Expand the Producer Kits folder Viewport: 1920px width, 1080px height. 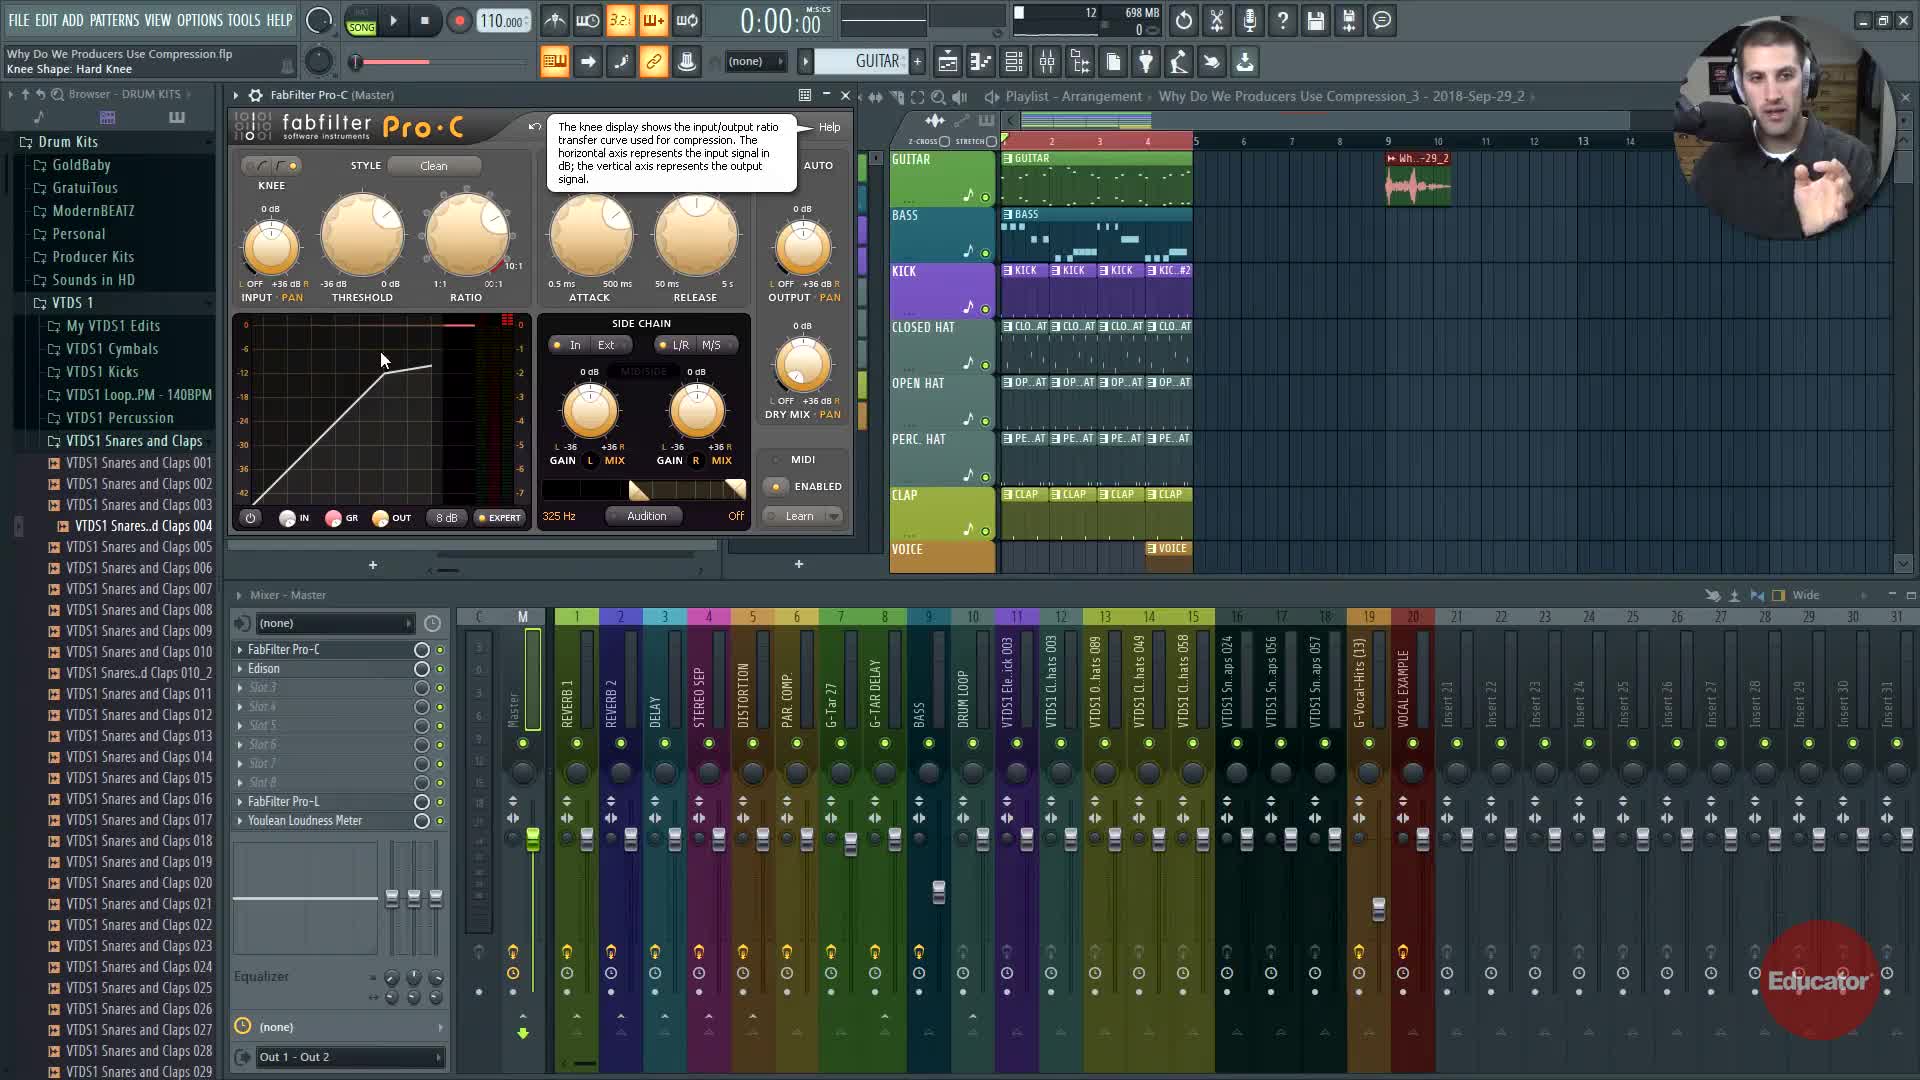[x=93, y=257]
